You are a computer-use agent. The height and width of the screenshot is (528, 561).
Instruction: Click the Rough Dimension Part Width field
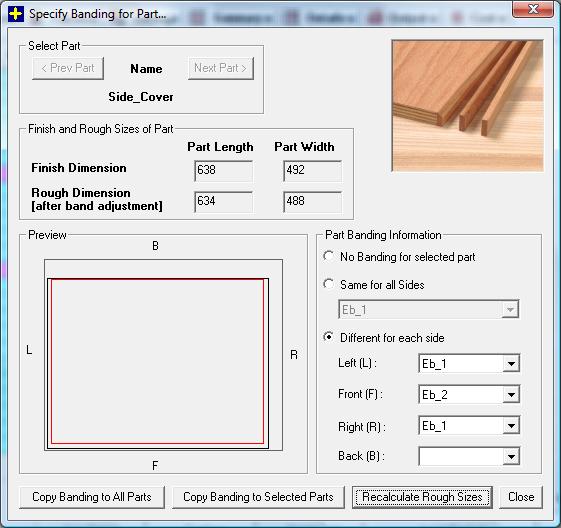tap(312, 201)
